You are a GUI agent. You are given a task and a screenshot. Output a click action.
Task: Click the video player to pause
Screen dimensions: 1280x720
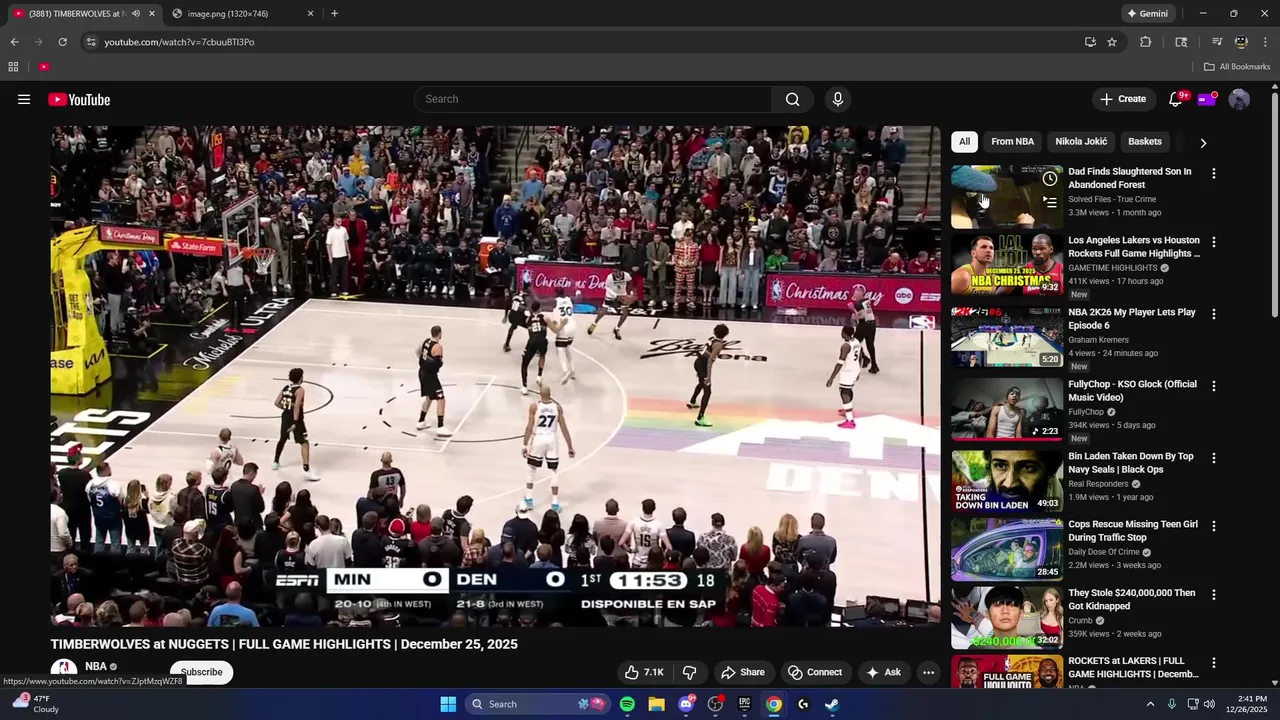495,376
